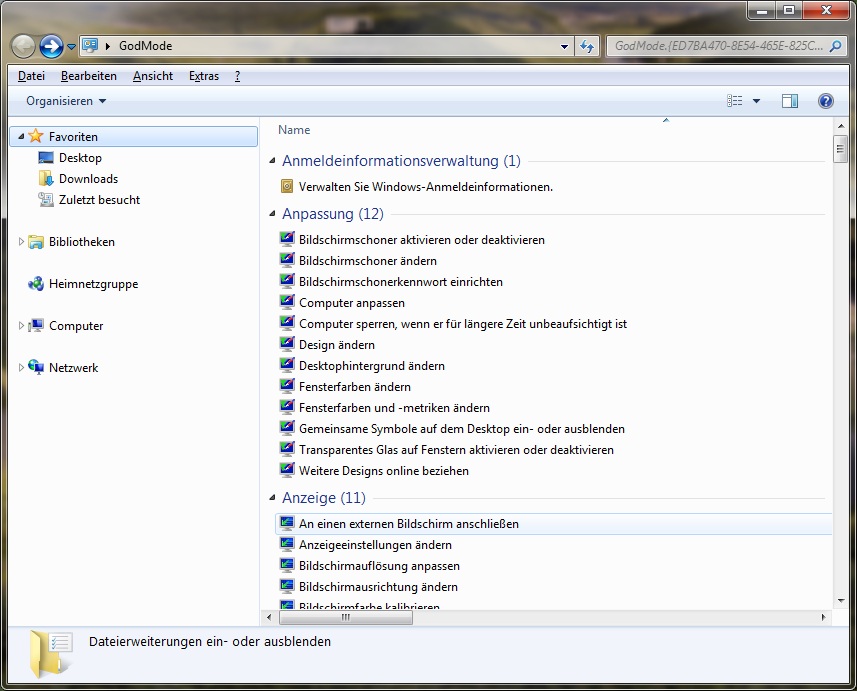Click the vertical scrollbar thumb

point(840,149)
